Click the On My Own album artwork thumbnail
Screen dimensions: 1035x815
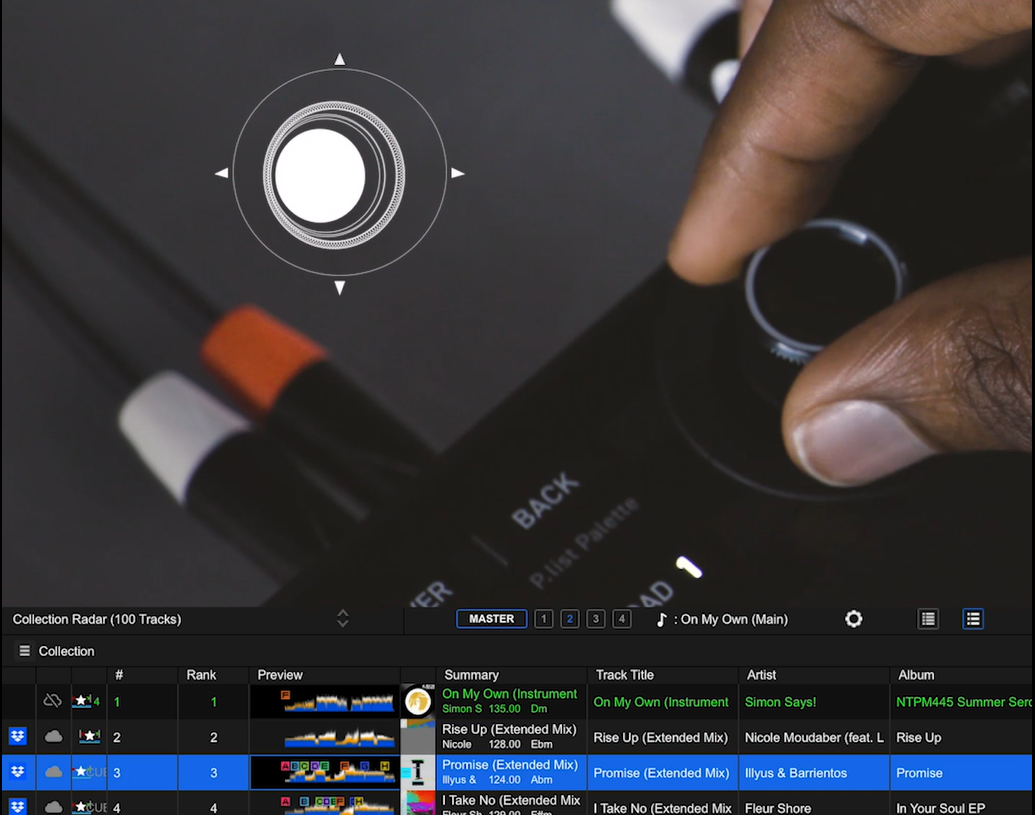click(x=418, y=702)
